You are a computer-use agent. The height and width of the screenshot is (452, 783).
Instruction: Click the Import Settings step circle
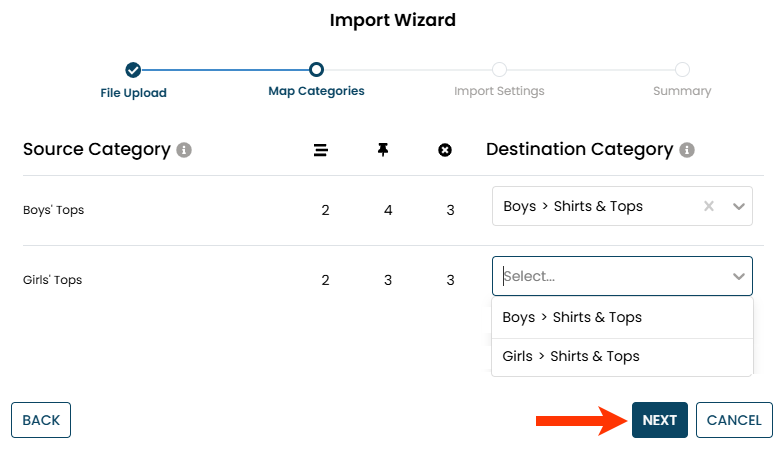point(499,70)
